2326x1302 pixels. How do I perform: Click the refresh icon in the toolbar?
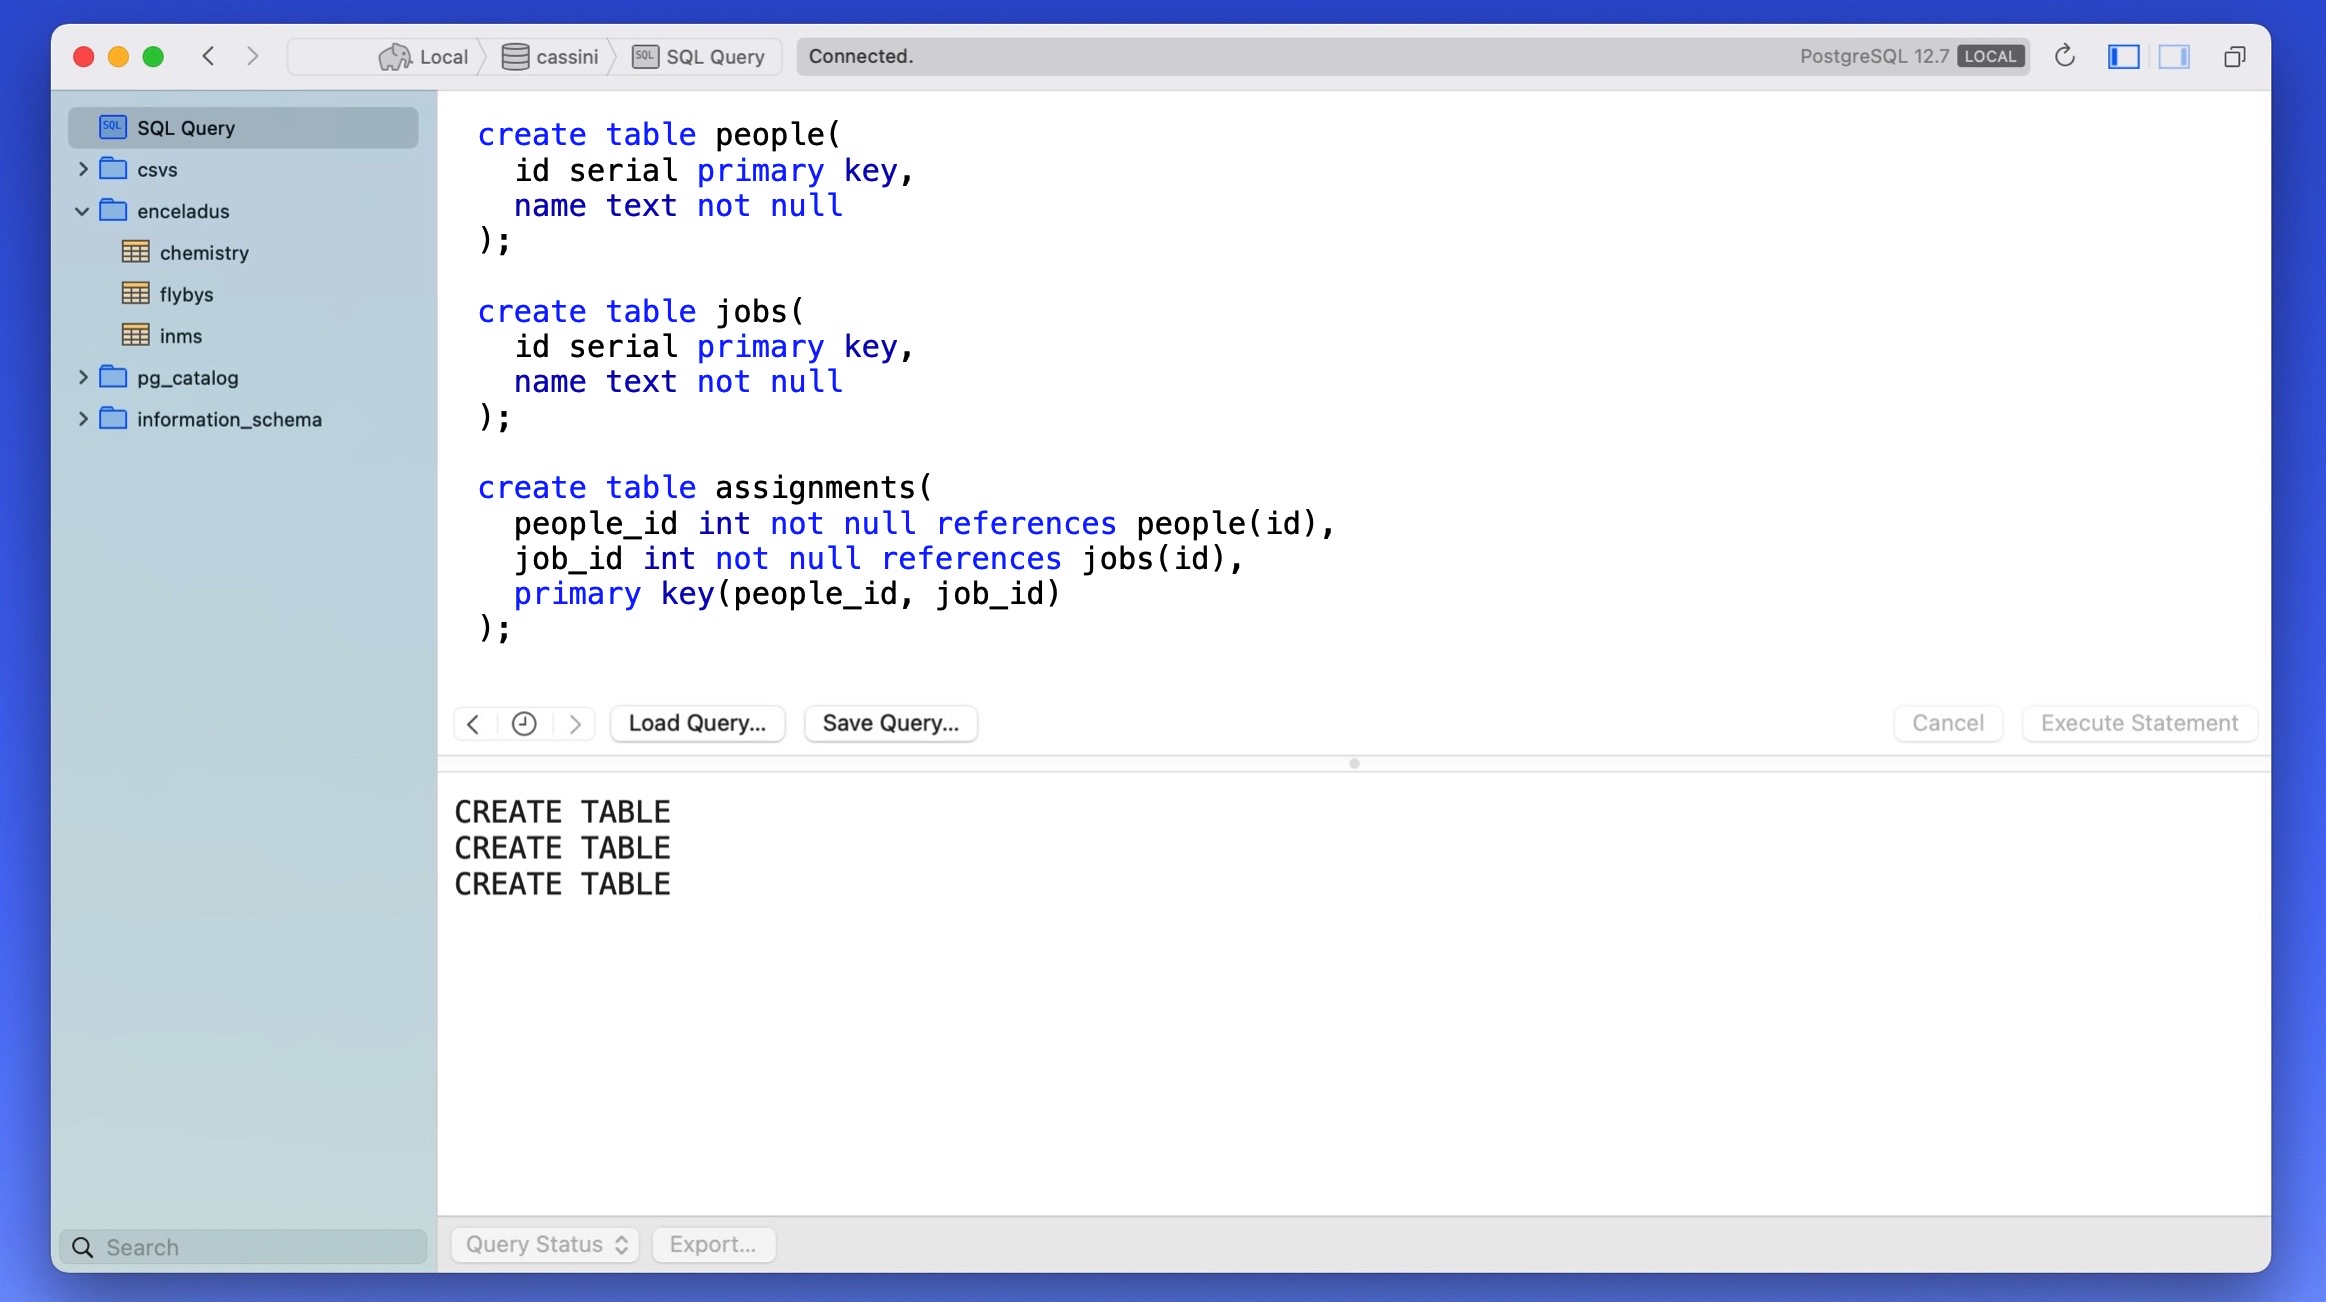pyautogui.click(x=2064, y=56)
